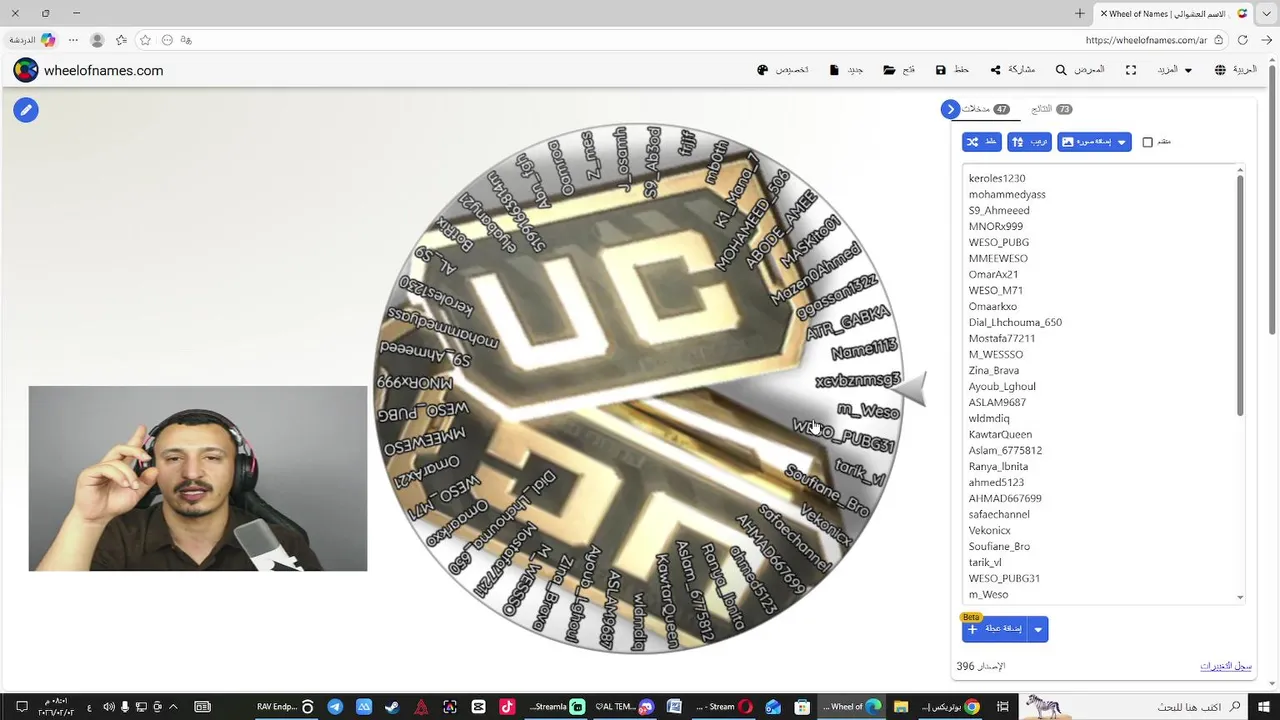Select entry AHMAD667699 in the list
This screenshot has width=1280, height=720.
coord(1005,498)
